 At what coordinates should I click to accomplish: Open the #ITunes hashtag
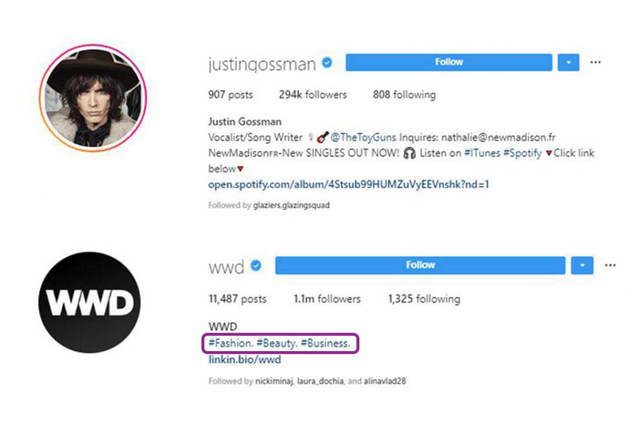(482, 154)
